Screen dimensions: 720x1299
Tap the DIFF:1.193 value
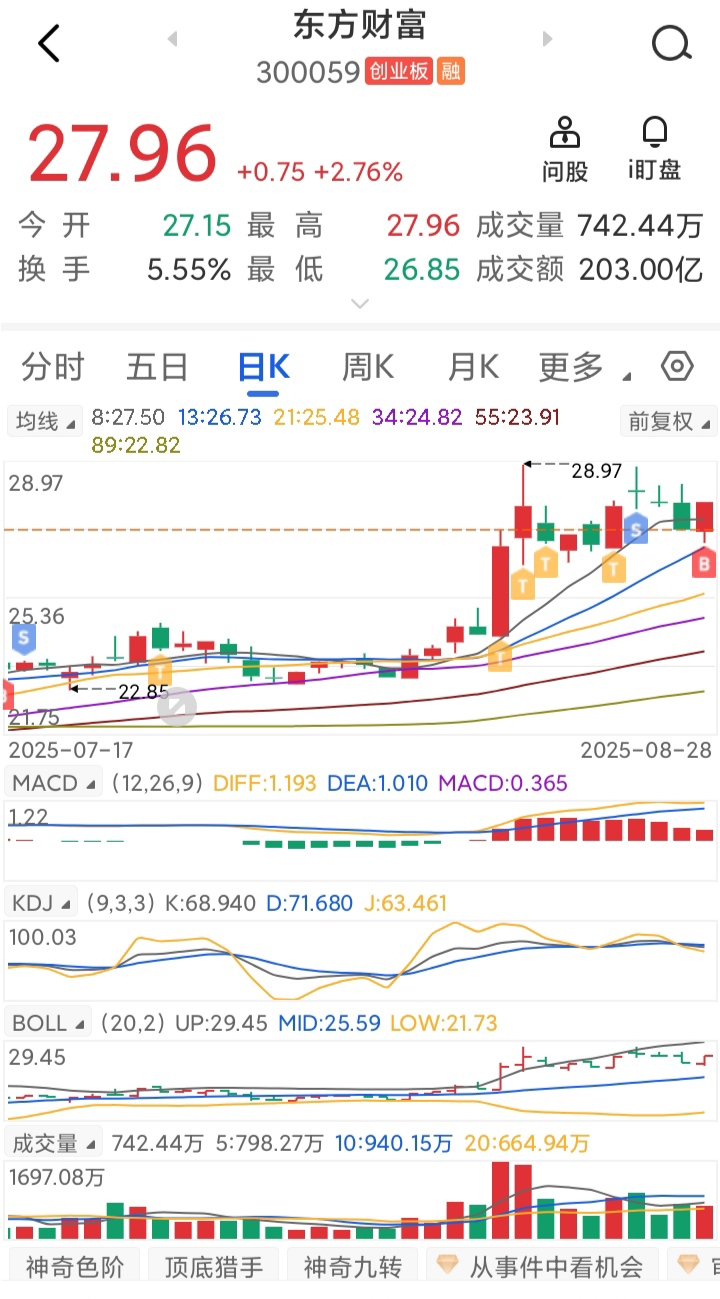tap(265, 783)
